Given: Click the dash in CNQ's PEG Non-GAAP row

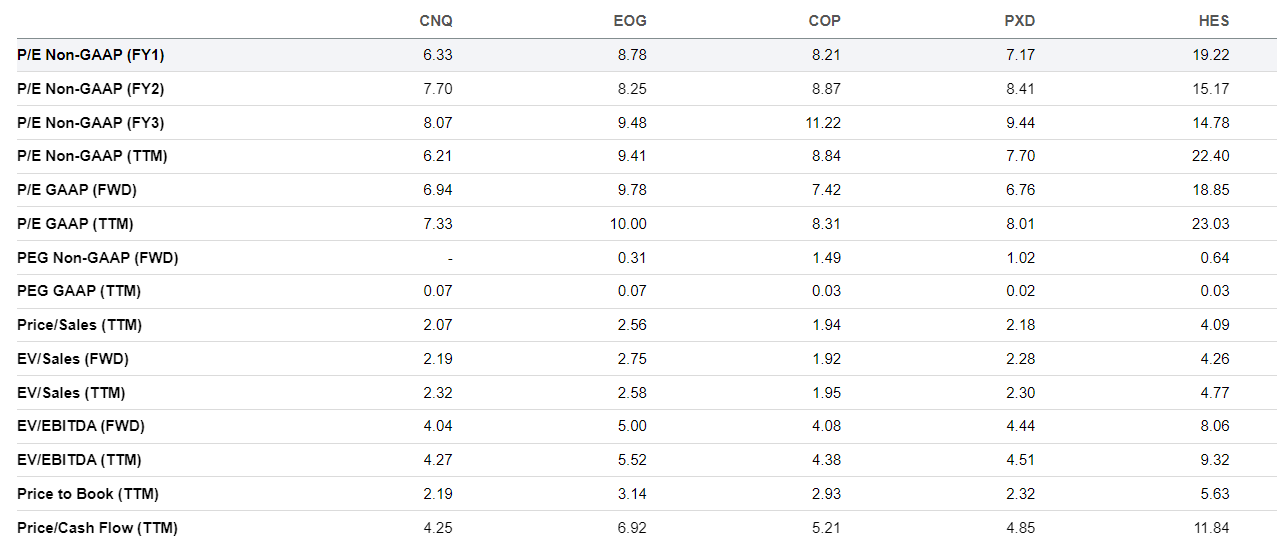Looking at the screenshot, I should tap(450, 258).
